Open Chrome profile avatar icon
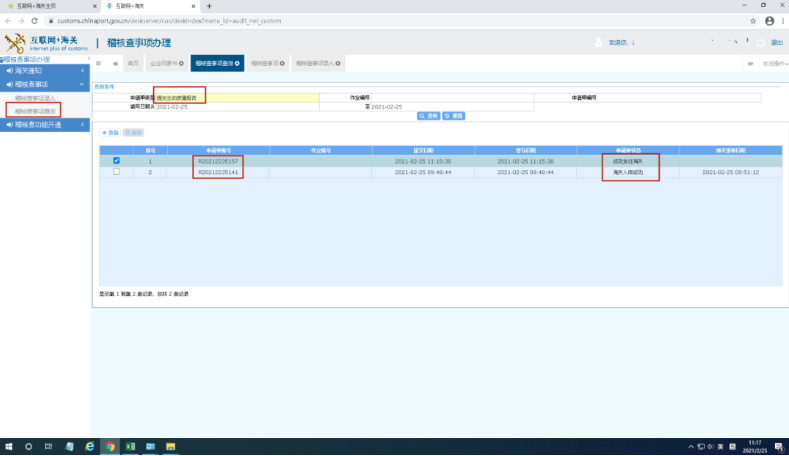Screen dimensions: 789x456 point(769,21)
